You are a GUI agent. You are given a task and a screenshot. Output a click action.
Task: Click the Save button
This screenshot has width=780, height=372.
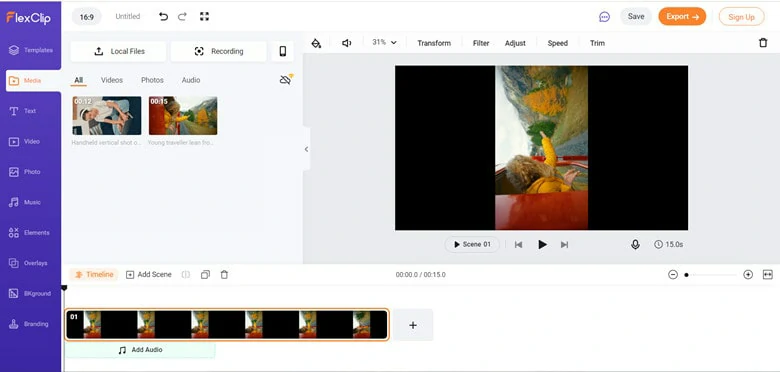[x=636, y=16]
